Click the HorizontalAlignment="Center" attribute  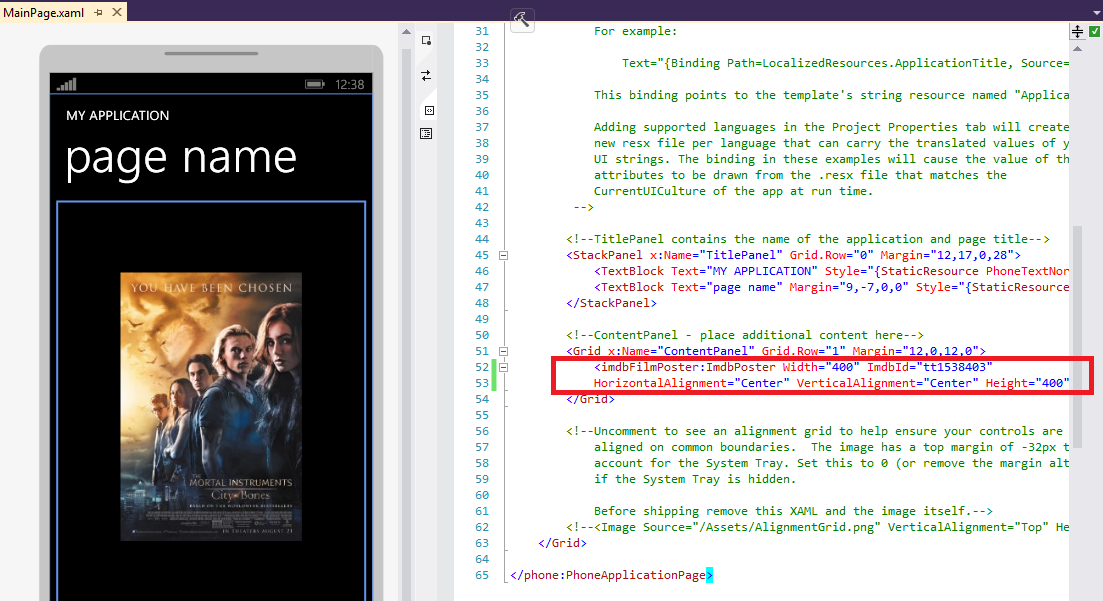coord(691,383)
